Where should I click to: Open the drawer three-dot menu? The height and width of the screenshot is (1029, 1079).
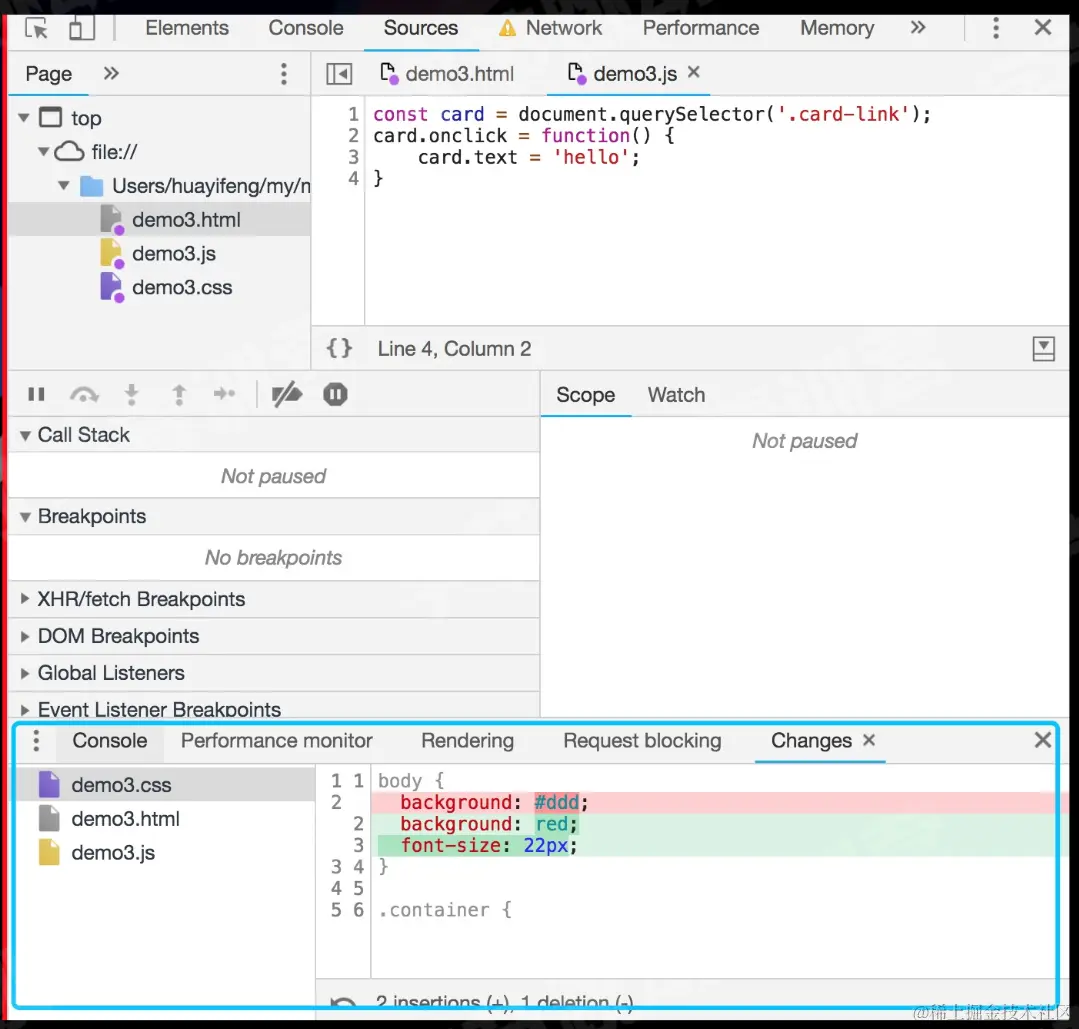(x=36, y=741)
